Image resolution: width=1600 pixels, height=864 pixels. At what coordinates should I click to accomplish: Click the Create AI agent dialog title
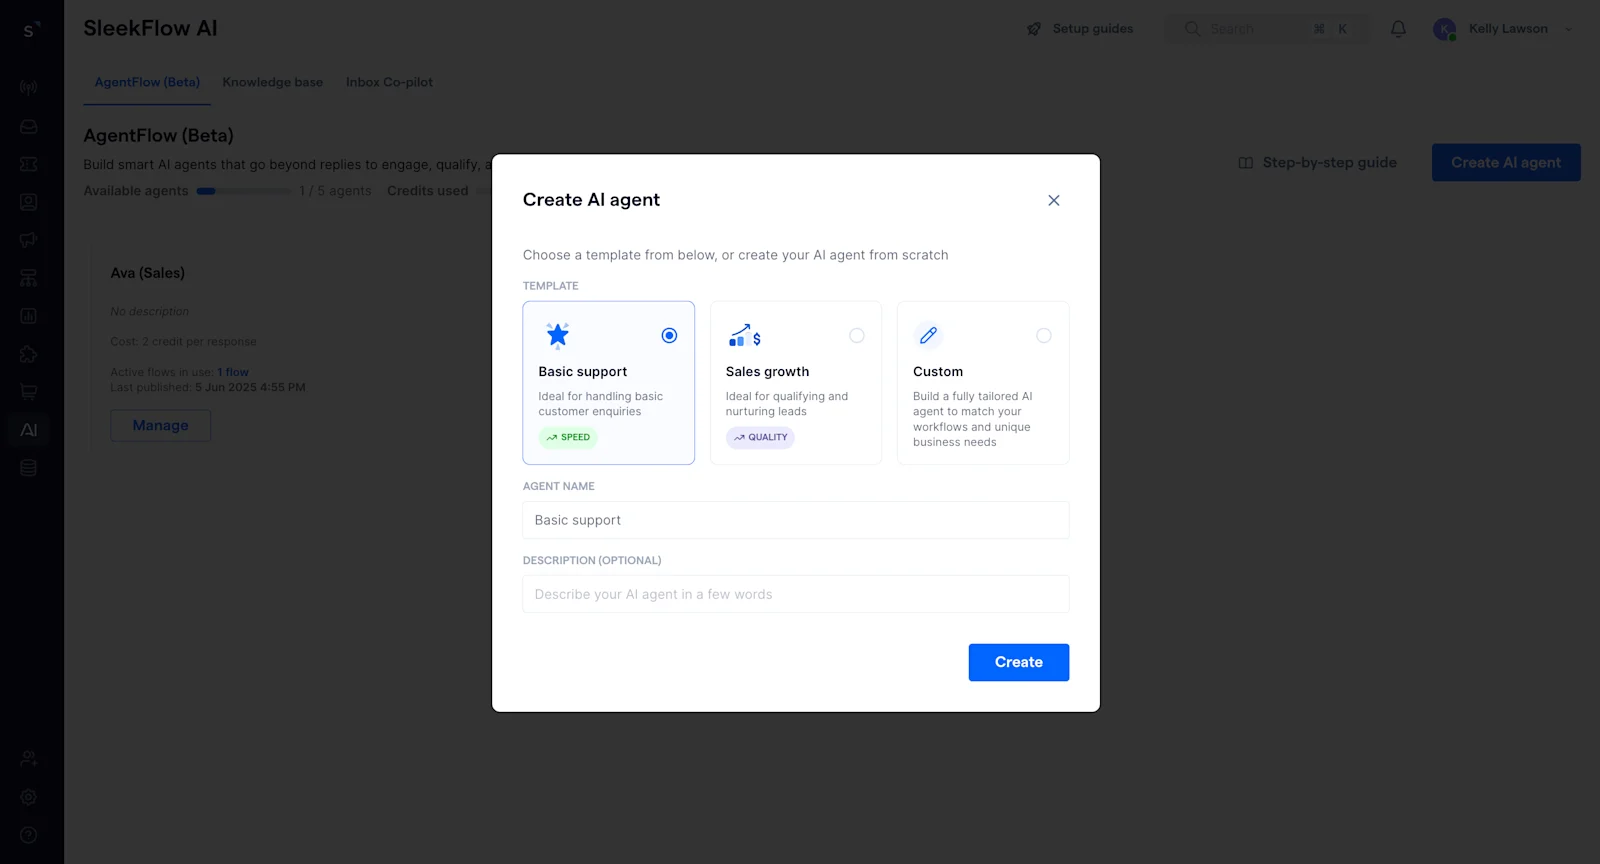click(591, 200)
